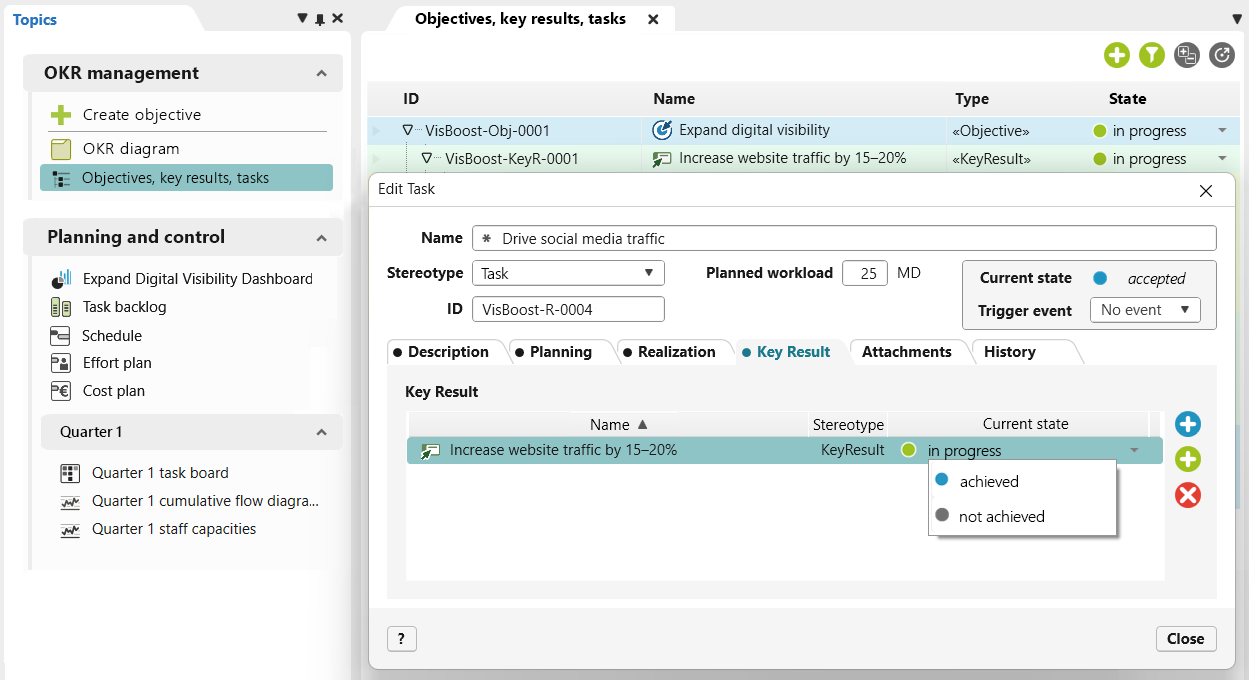Click the Name column header in main table
Screen dimensions: 1249x680
(x=674, y=99)
